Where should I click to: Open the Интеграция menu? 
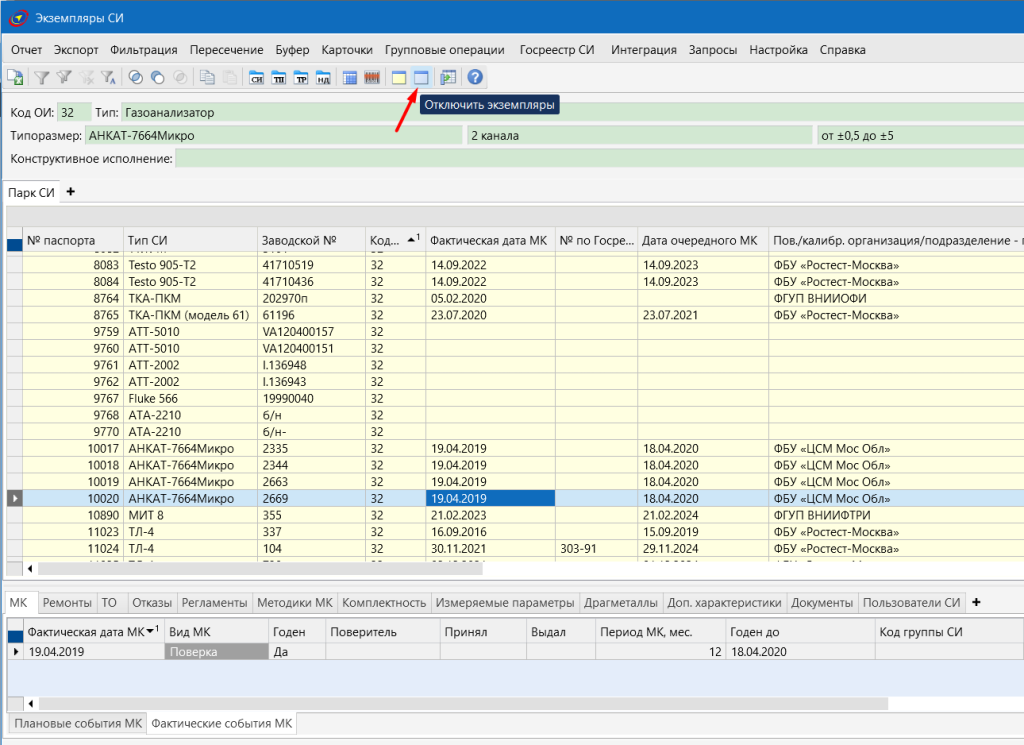[x=644, y=50]
